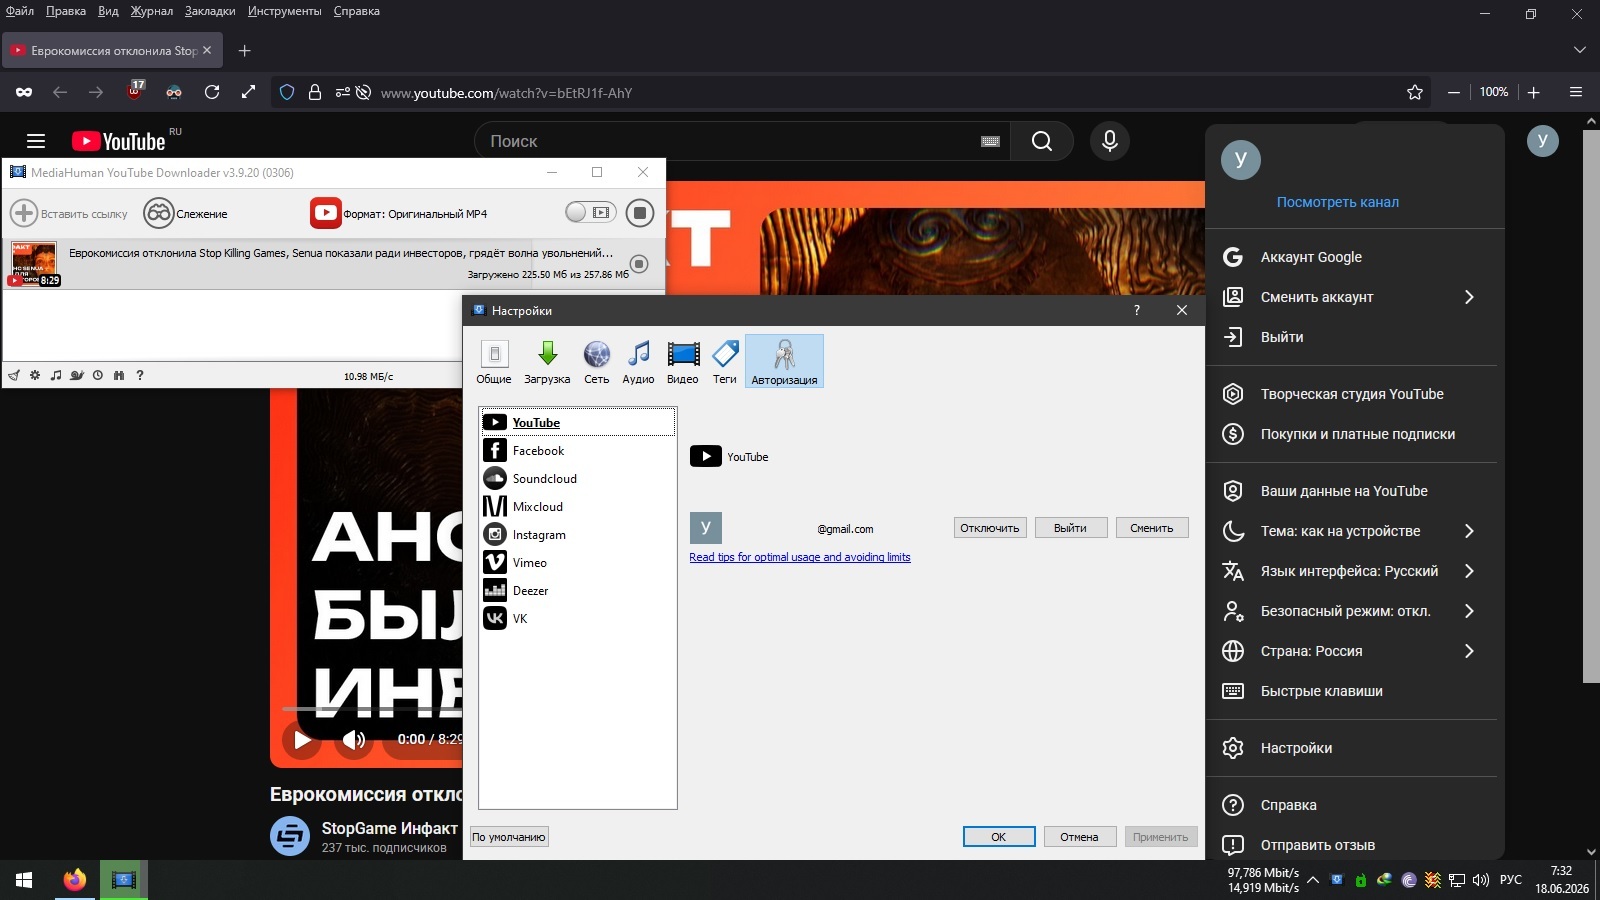Open Справка in YouTube account menu
Image resolution: width=1600 pixels, height=900 pixels.
pos(1351,805)
